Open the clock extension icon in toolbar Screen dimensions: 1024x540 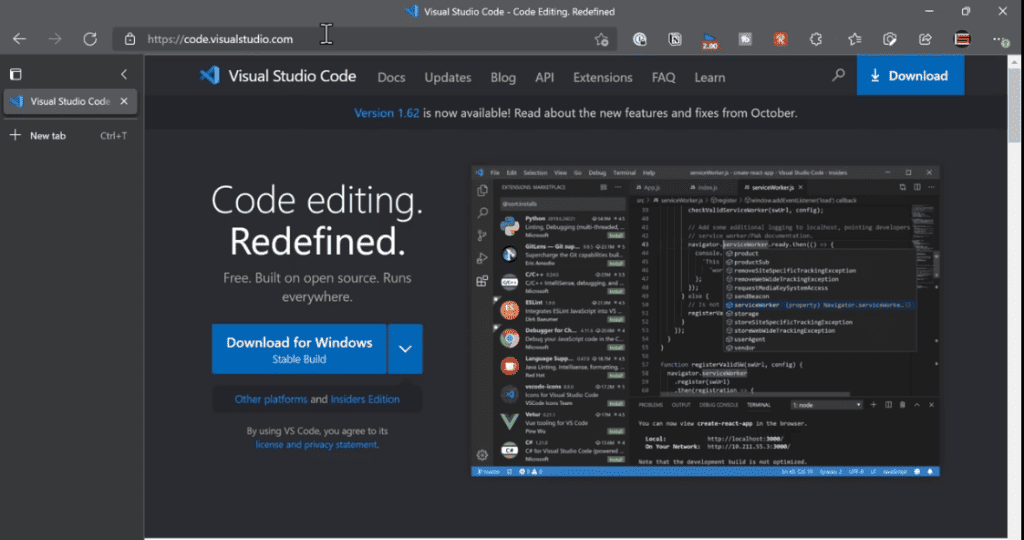[x=639, y=39]
